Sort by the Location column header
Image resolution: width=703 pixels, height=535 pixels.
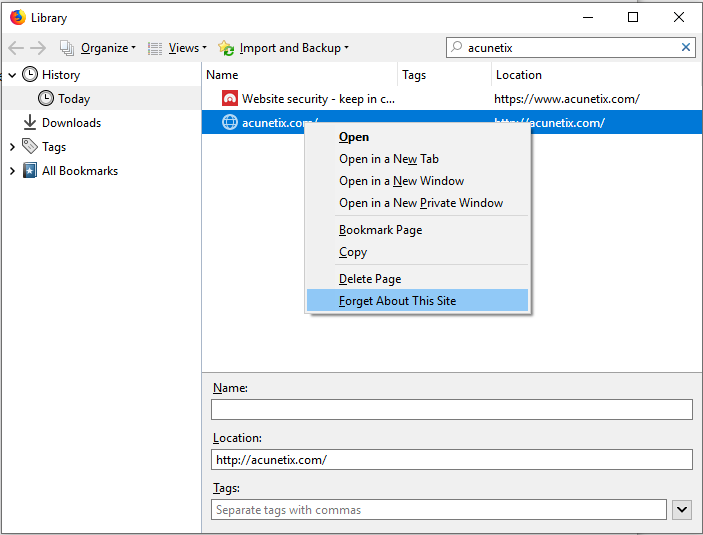[597, 75]
